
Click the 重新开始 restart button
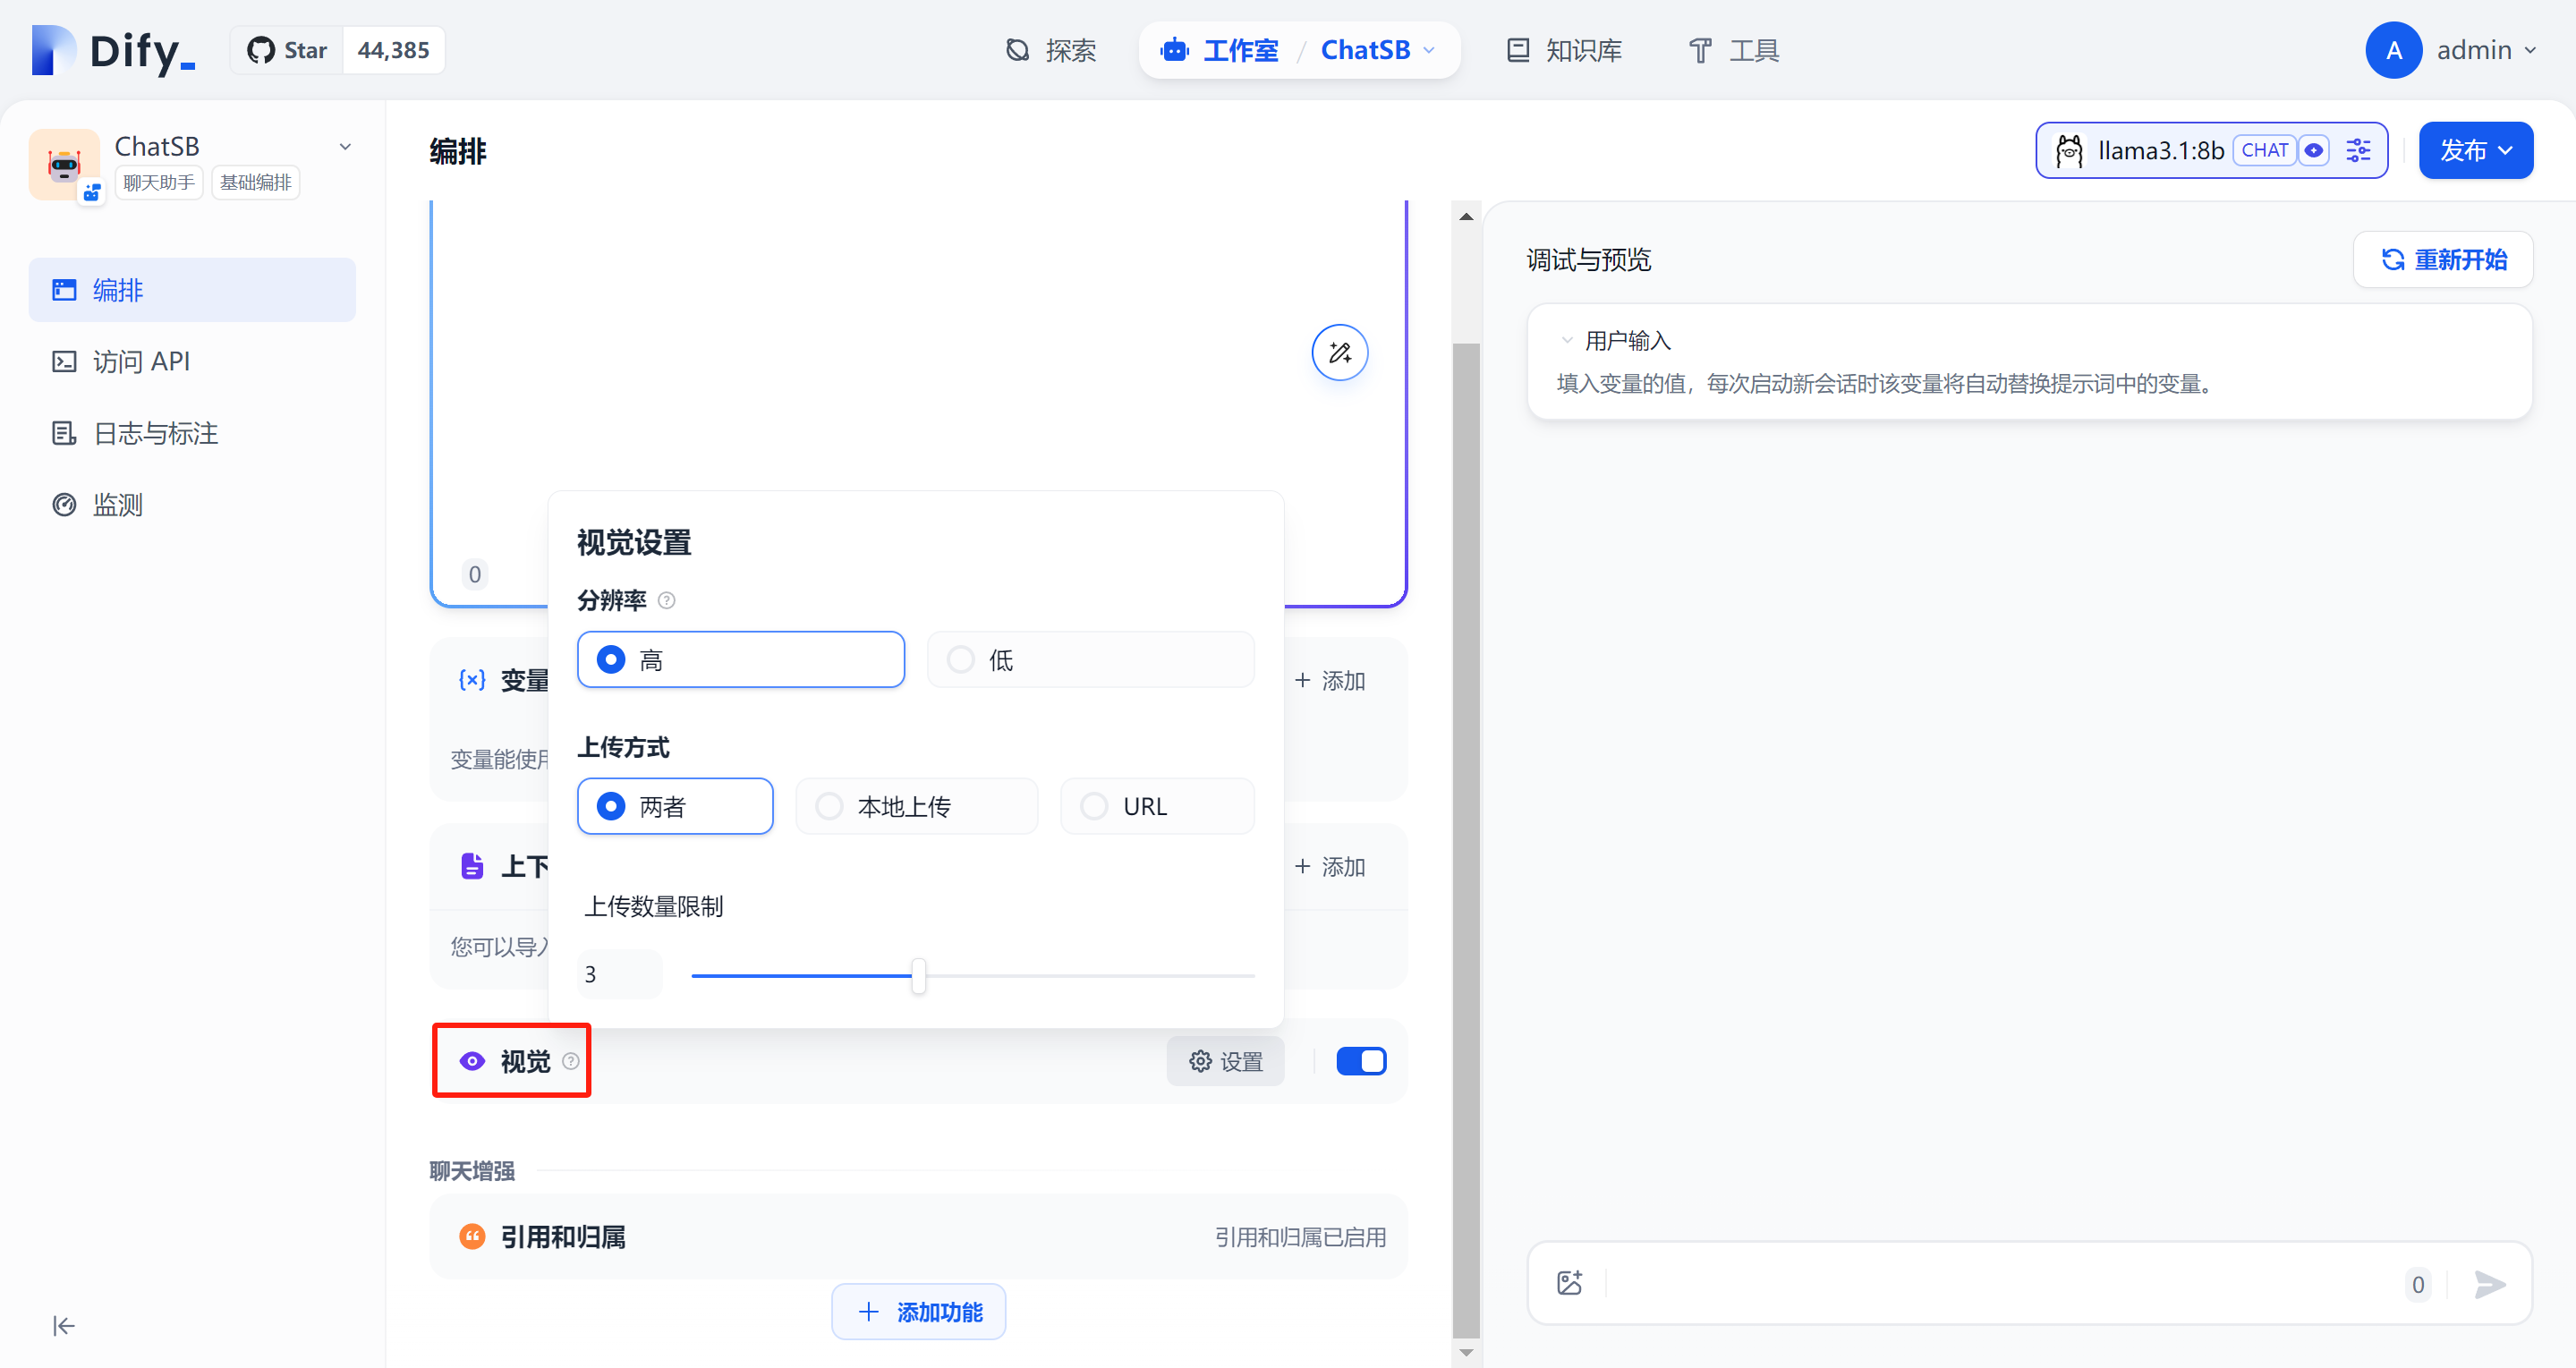coord(2442,259)
